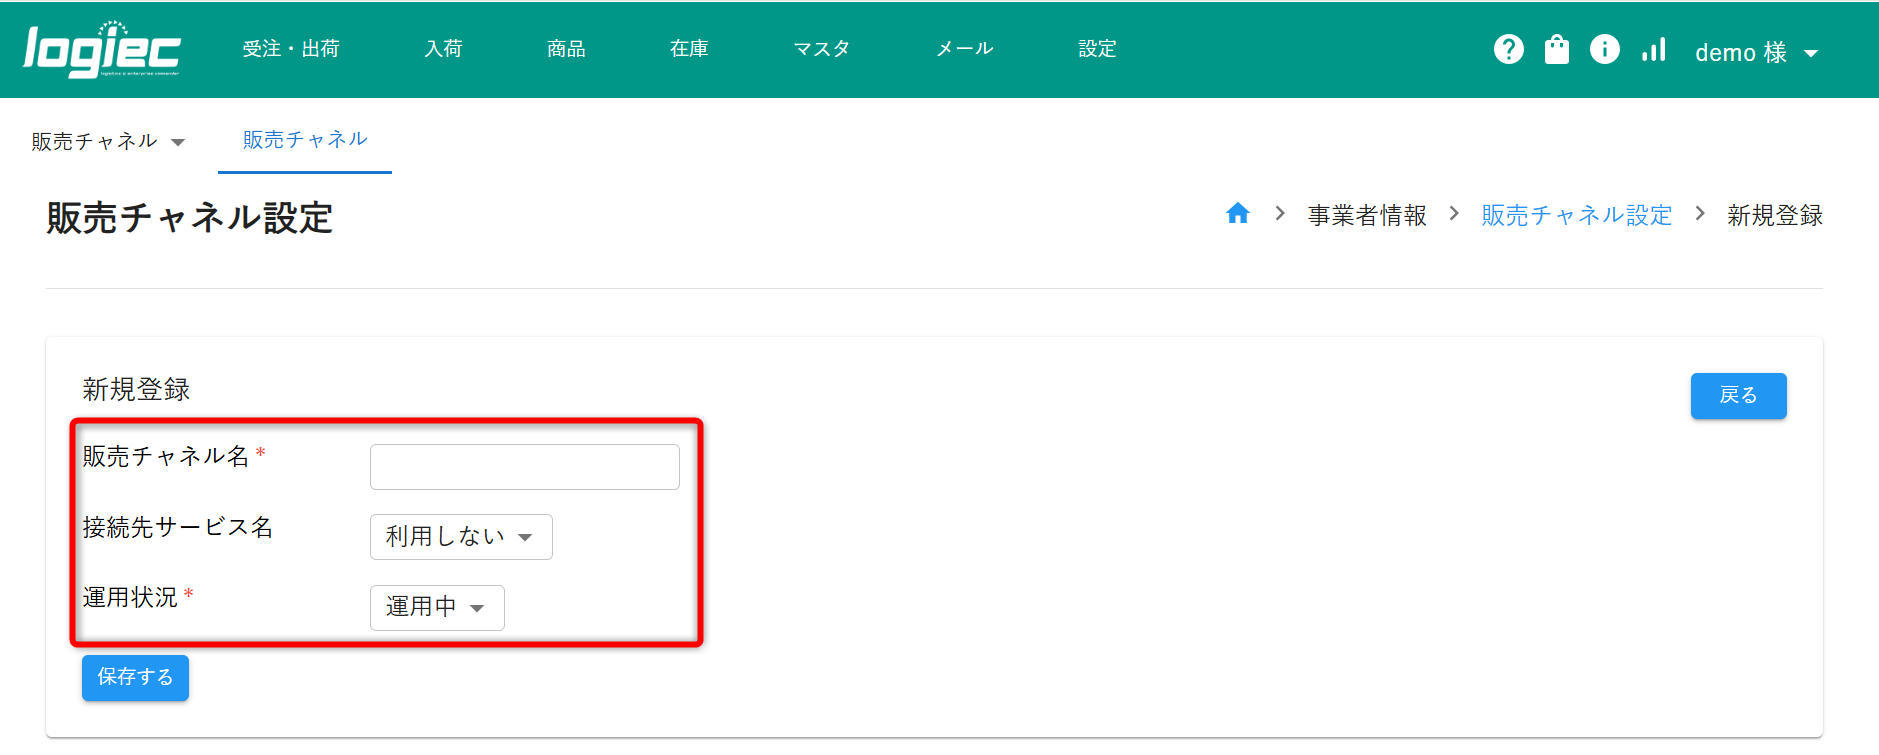Open the 販売チャネル dropdown in sub-navigation
Image resolution: width=1879 pixels, height=755 pixels.
click(x=108, y=141)
